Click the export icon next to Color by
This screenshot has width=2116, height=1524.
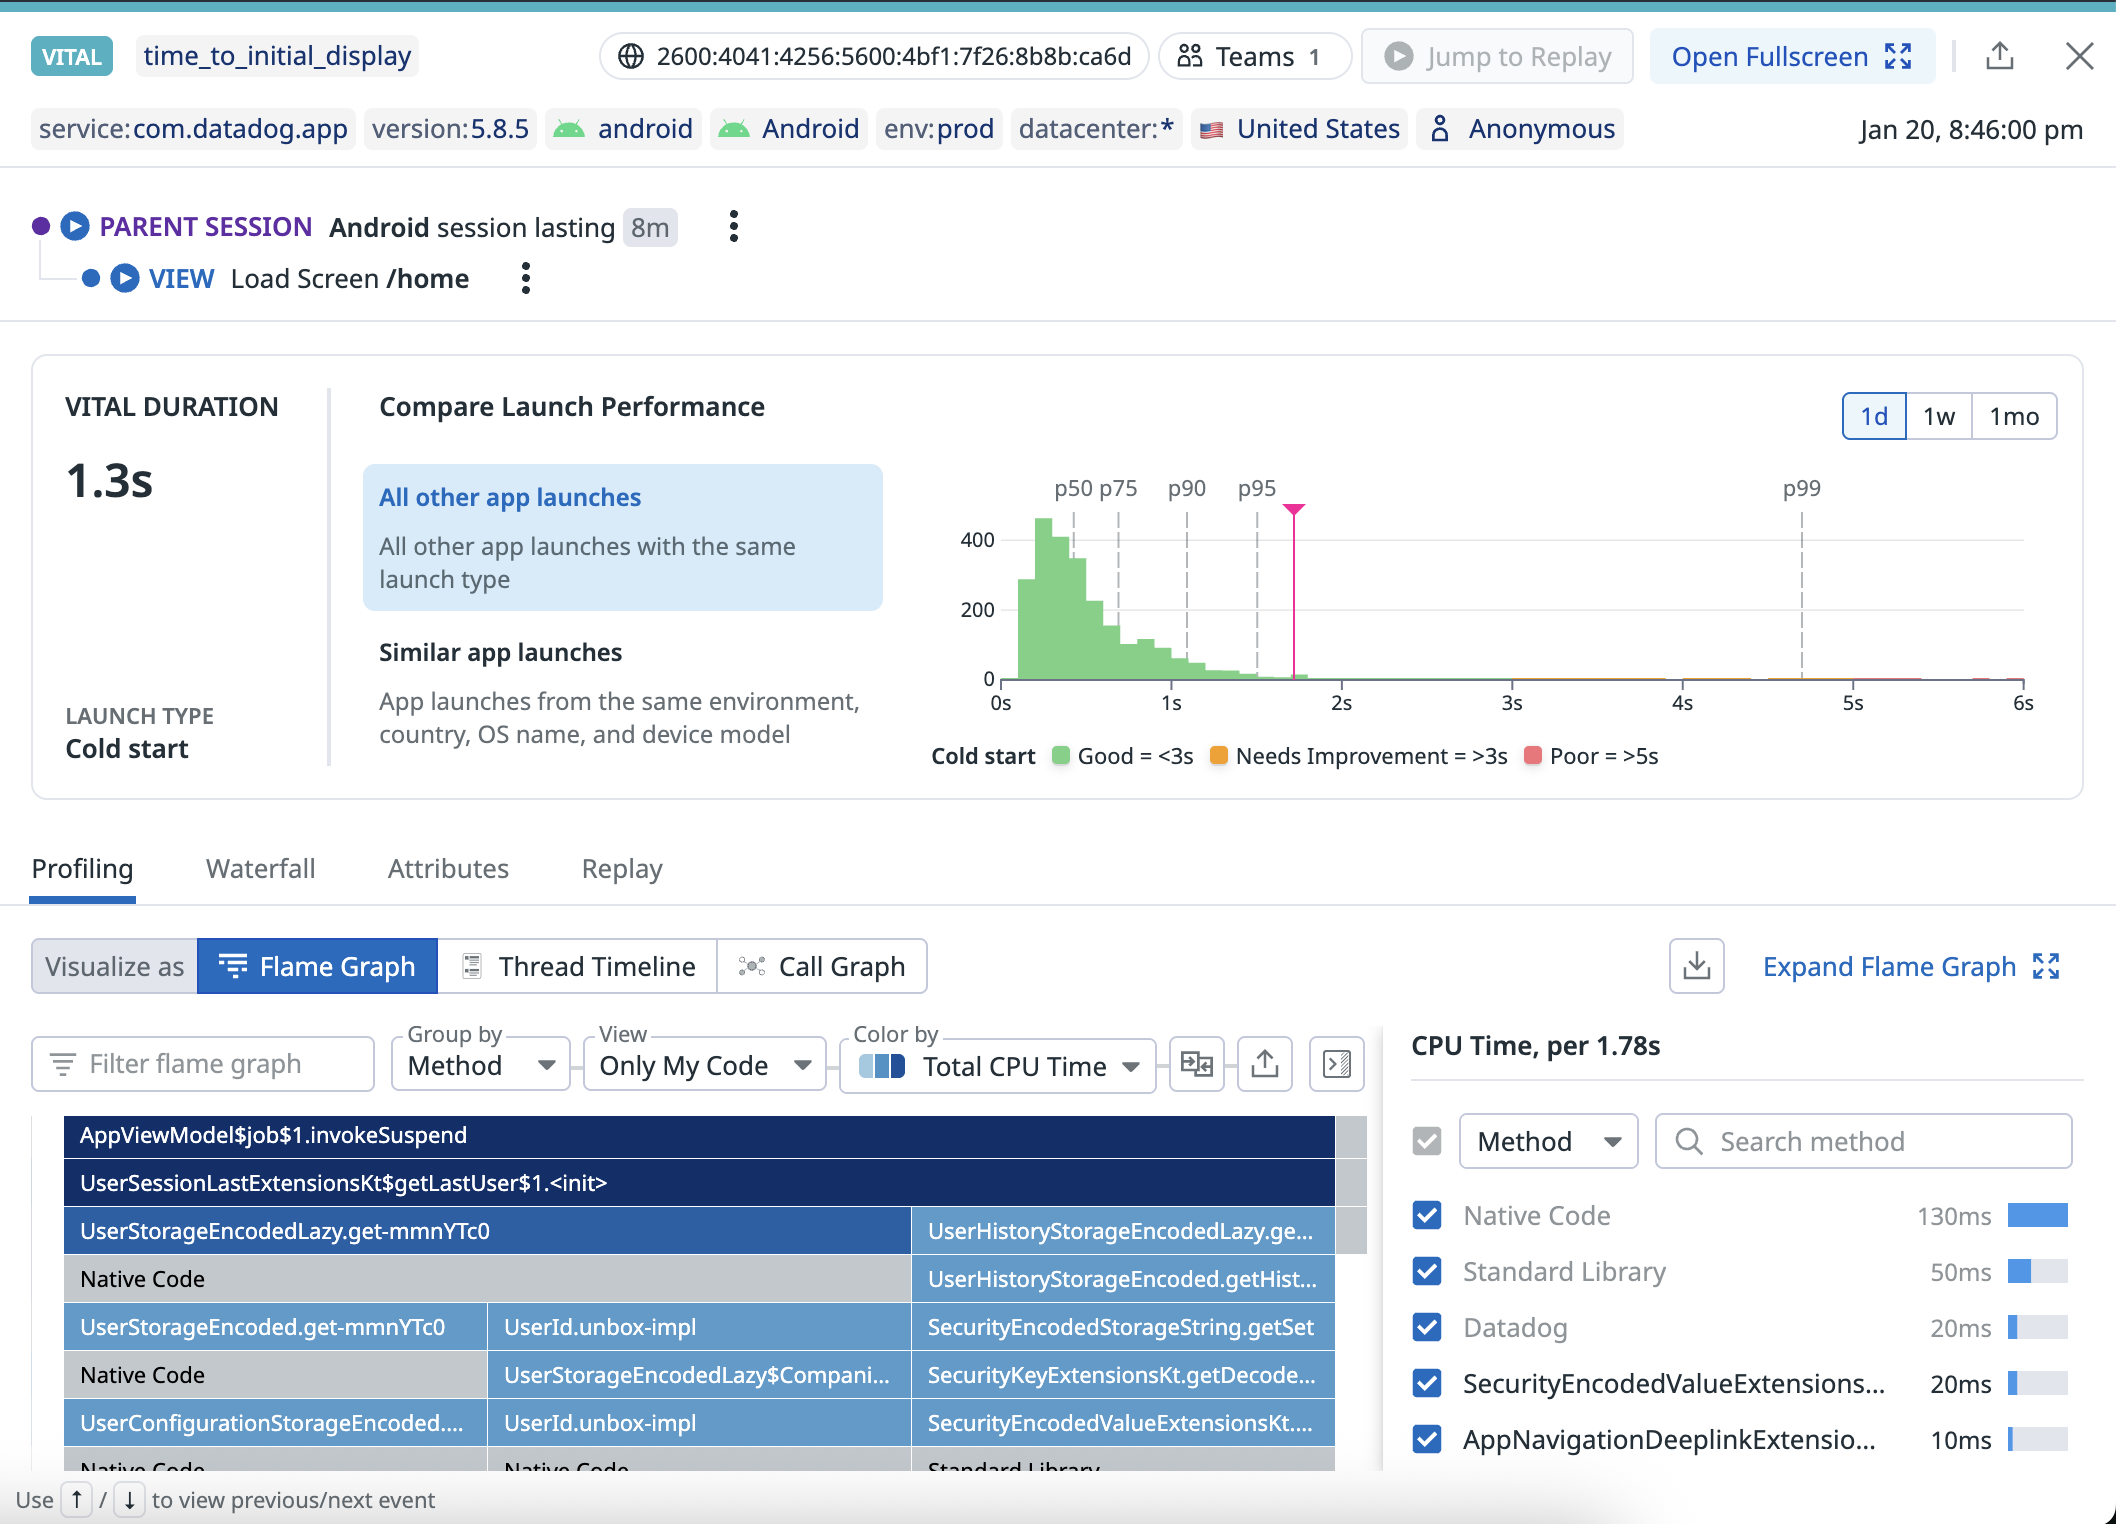pyautogui.click(x=1264, y=1064)
